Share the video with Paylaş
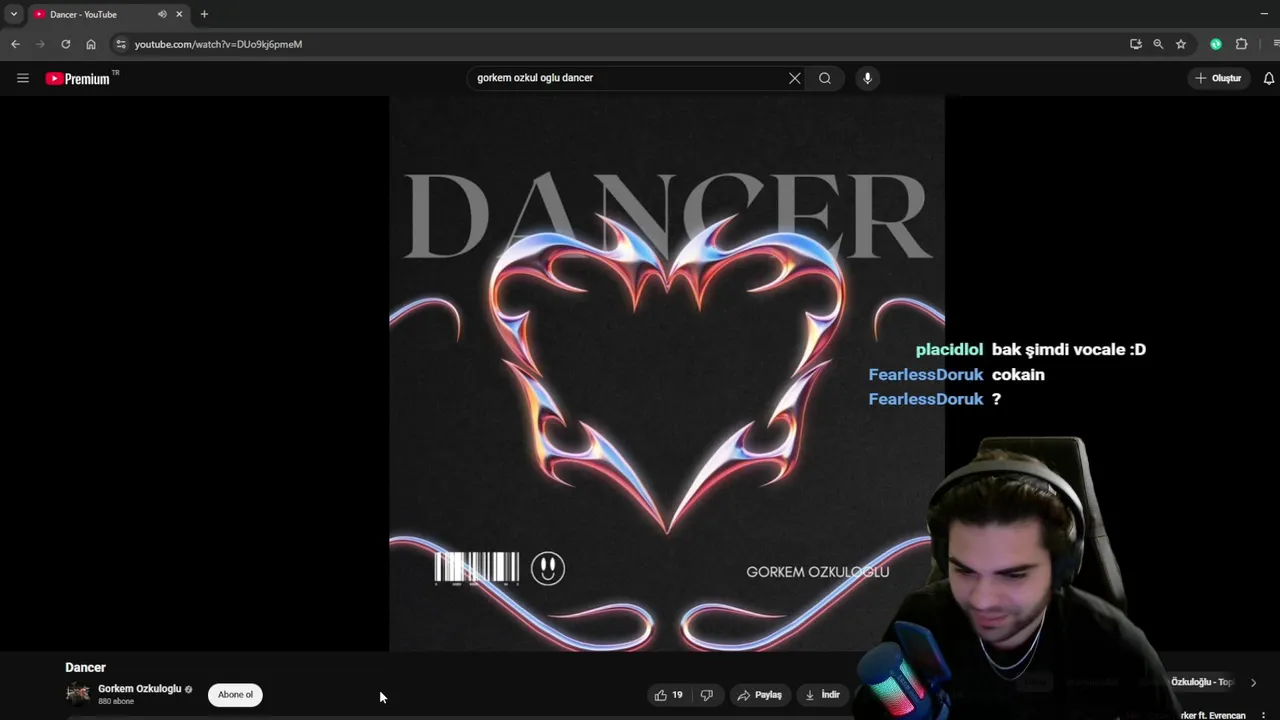The image size is (1280, 720). pos(760,695)
